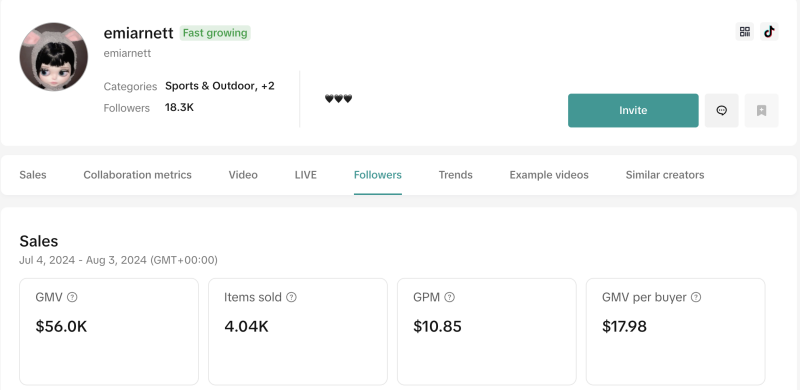Show the Similar creators tab
The width and height of the screenshot is (800, 390).
(665, 175)
